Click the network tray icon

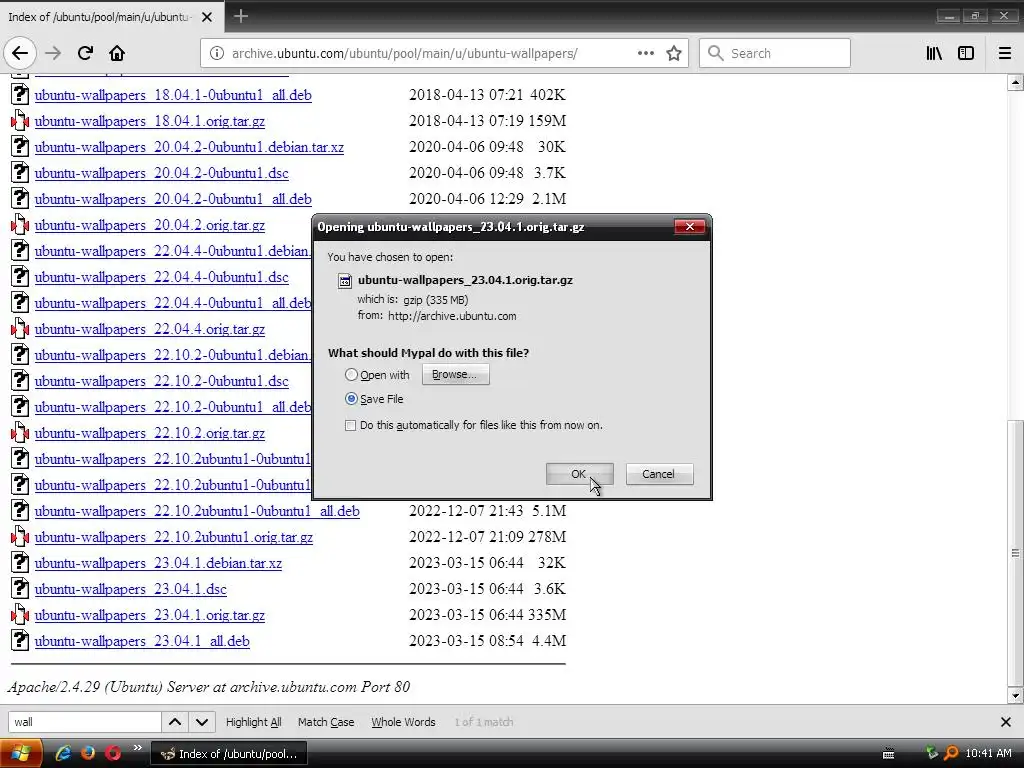click(932, 752)
